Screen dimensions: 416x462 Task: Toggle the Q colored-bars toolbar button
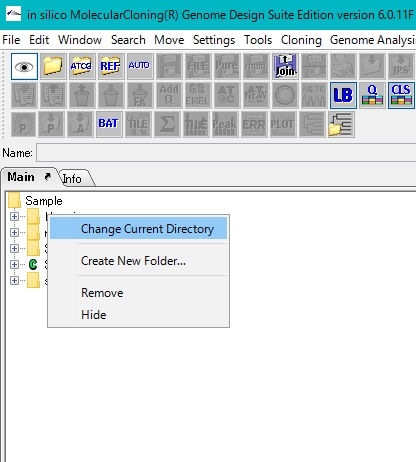pyautogui.click(x=372, y=95)
